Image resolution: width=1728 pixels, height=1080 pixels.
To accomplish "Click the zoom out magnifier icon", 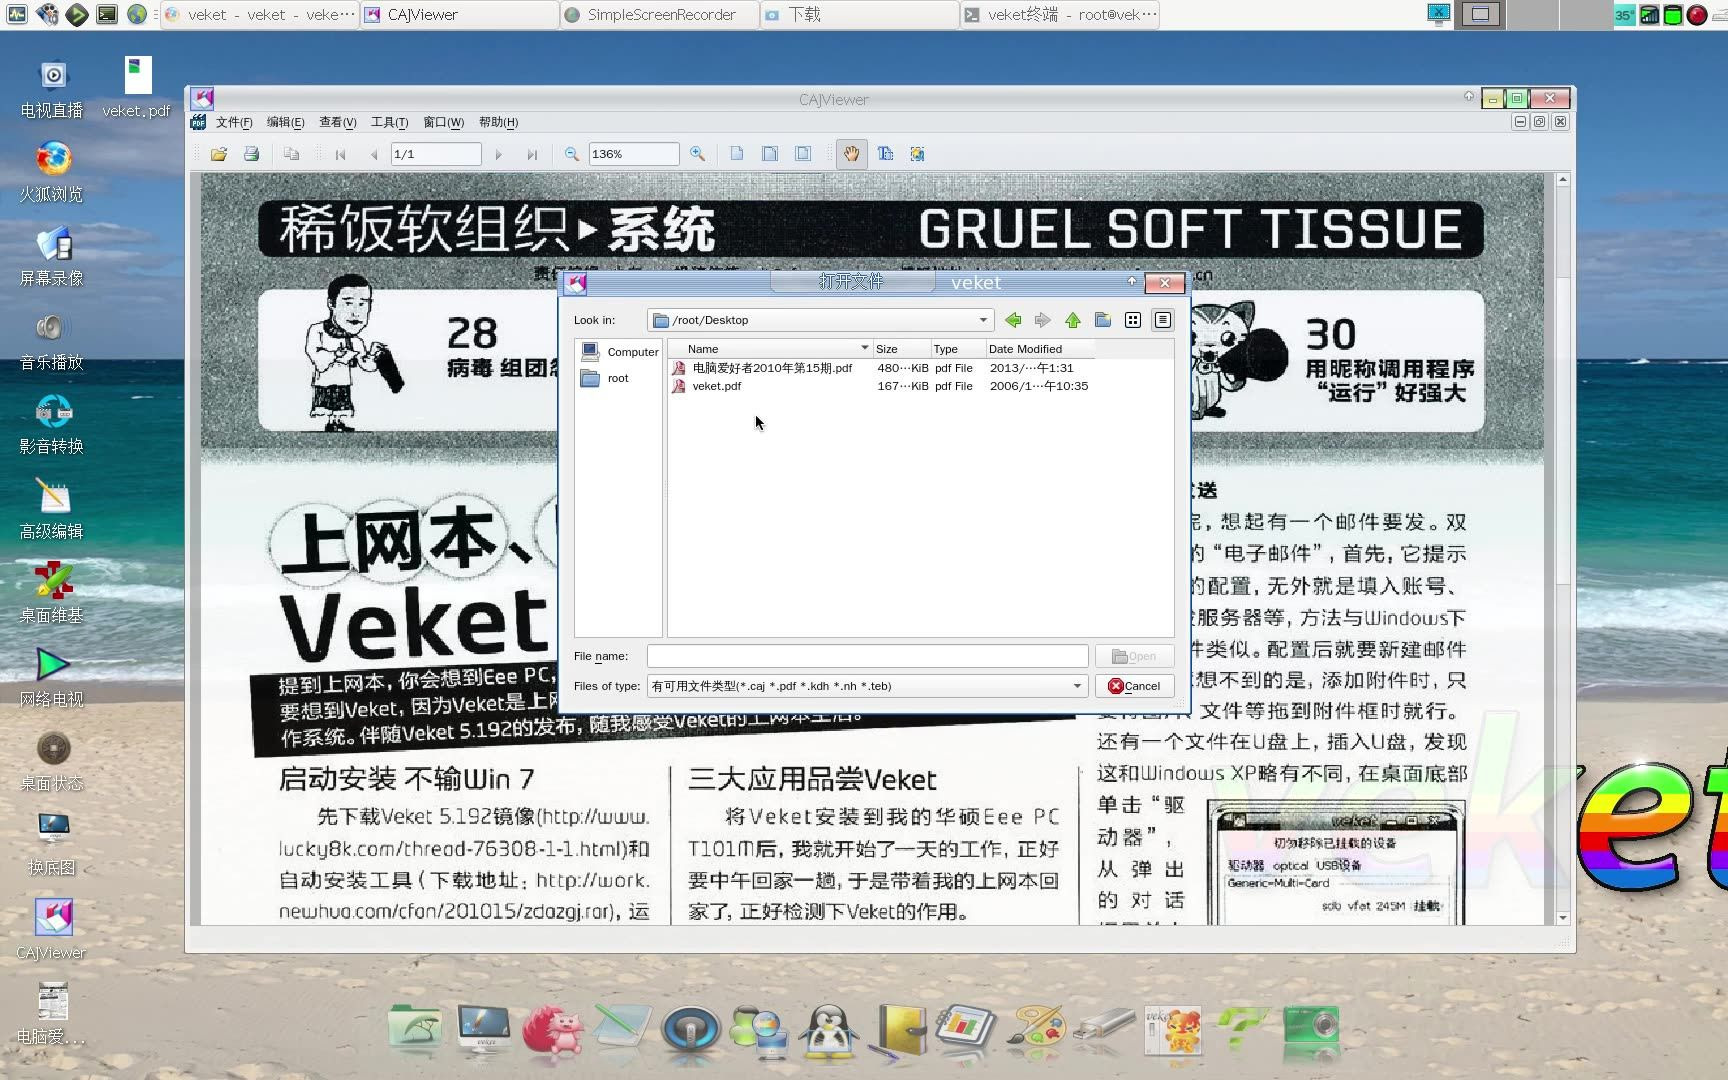I will click(x=571, y=154).
